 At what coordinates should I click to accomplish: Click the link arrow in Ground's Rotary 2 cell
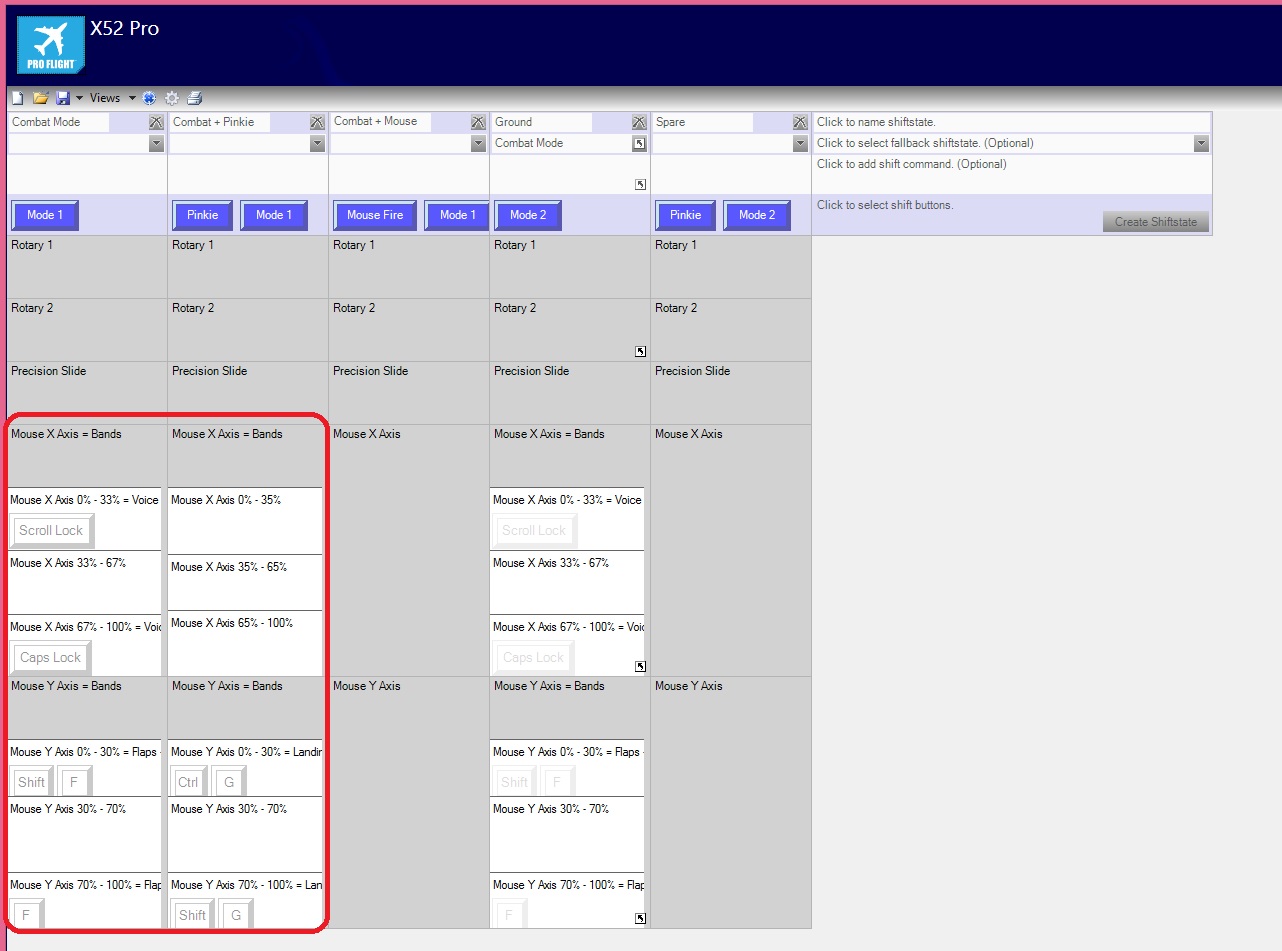640,352
